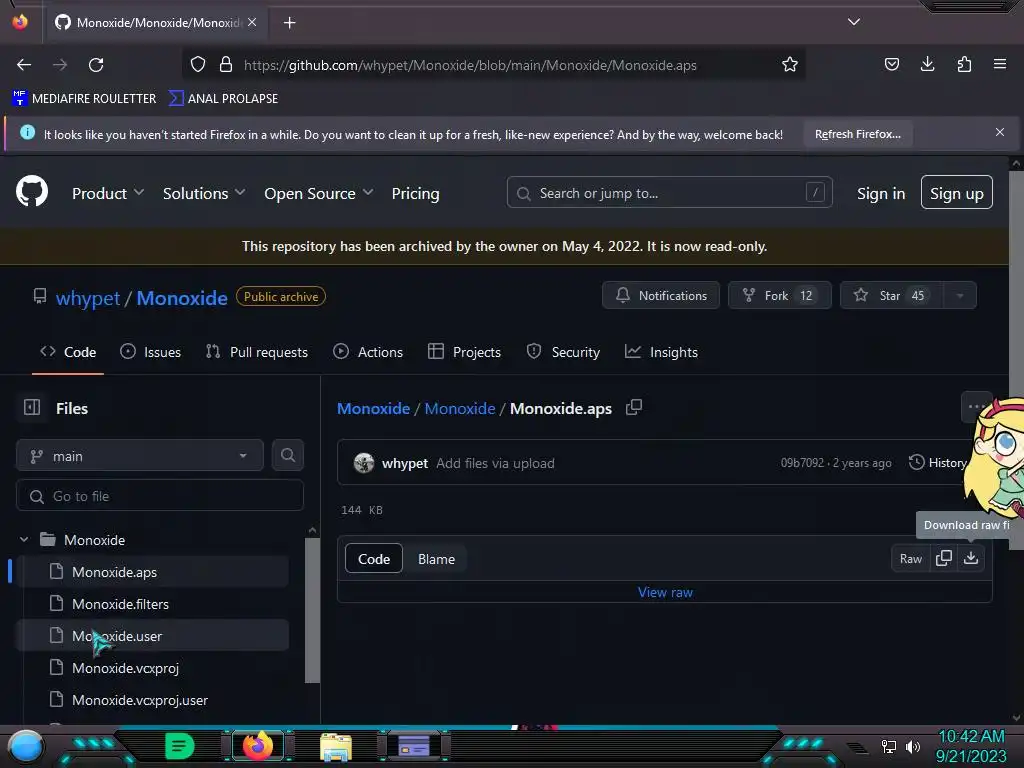Go back with the browser back arrow

tap(24, 65)
